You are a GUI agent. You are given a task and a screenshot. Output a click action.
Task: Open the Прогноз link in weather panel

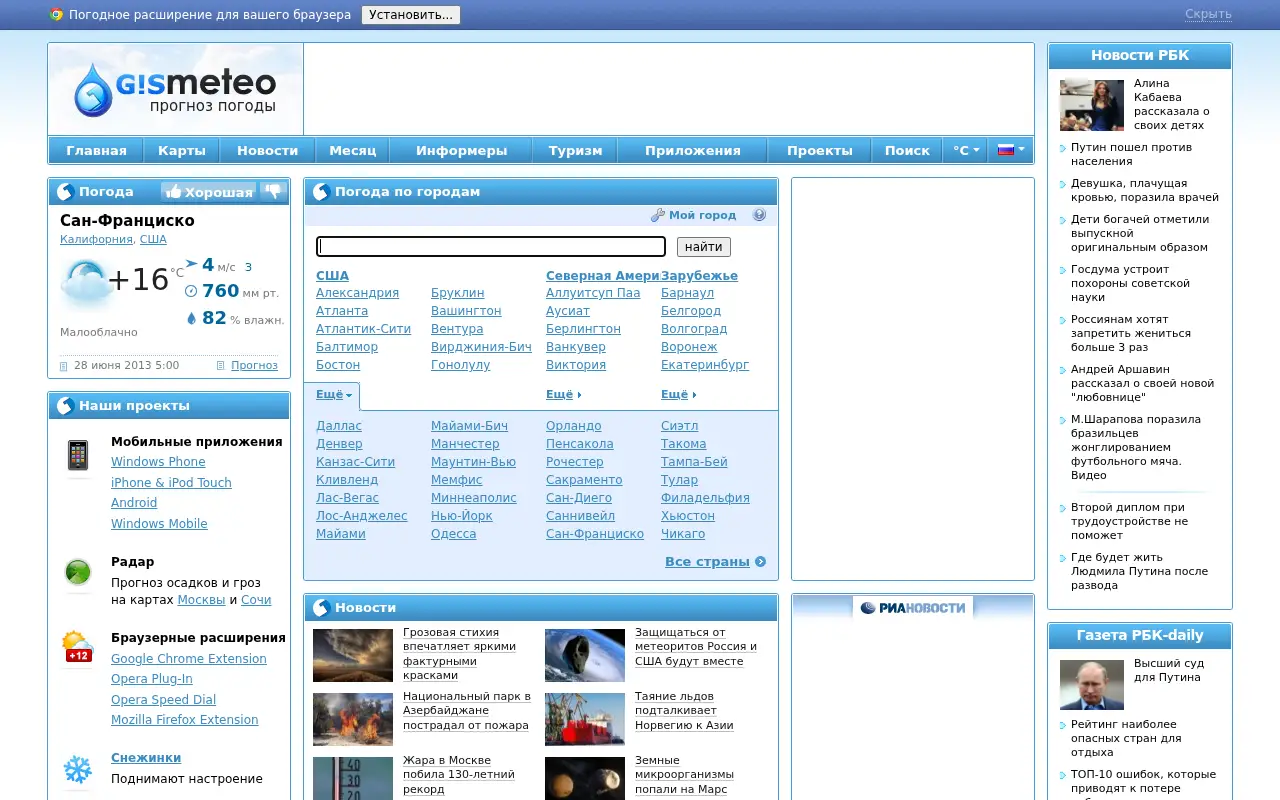[254, 365]
